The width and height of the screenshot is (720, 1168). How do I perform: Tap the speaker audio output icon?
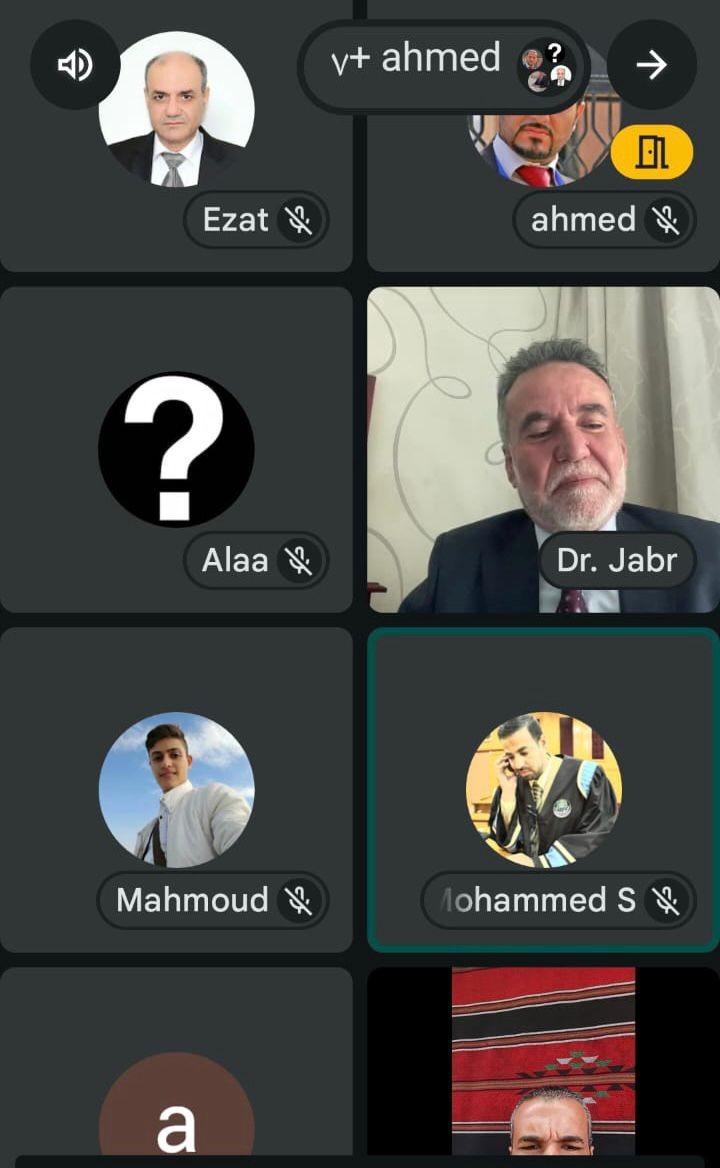click(74, 65)
